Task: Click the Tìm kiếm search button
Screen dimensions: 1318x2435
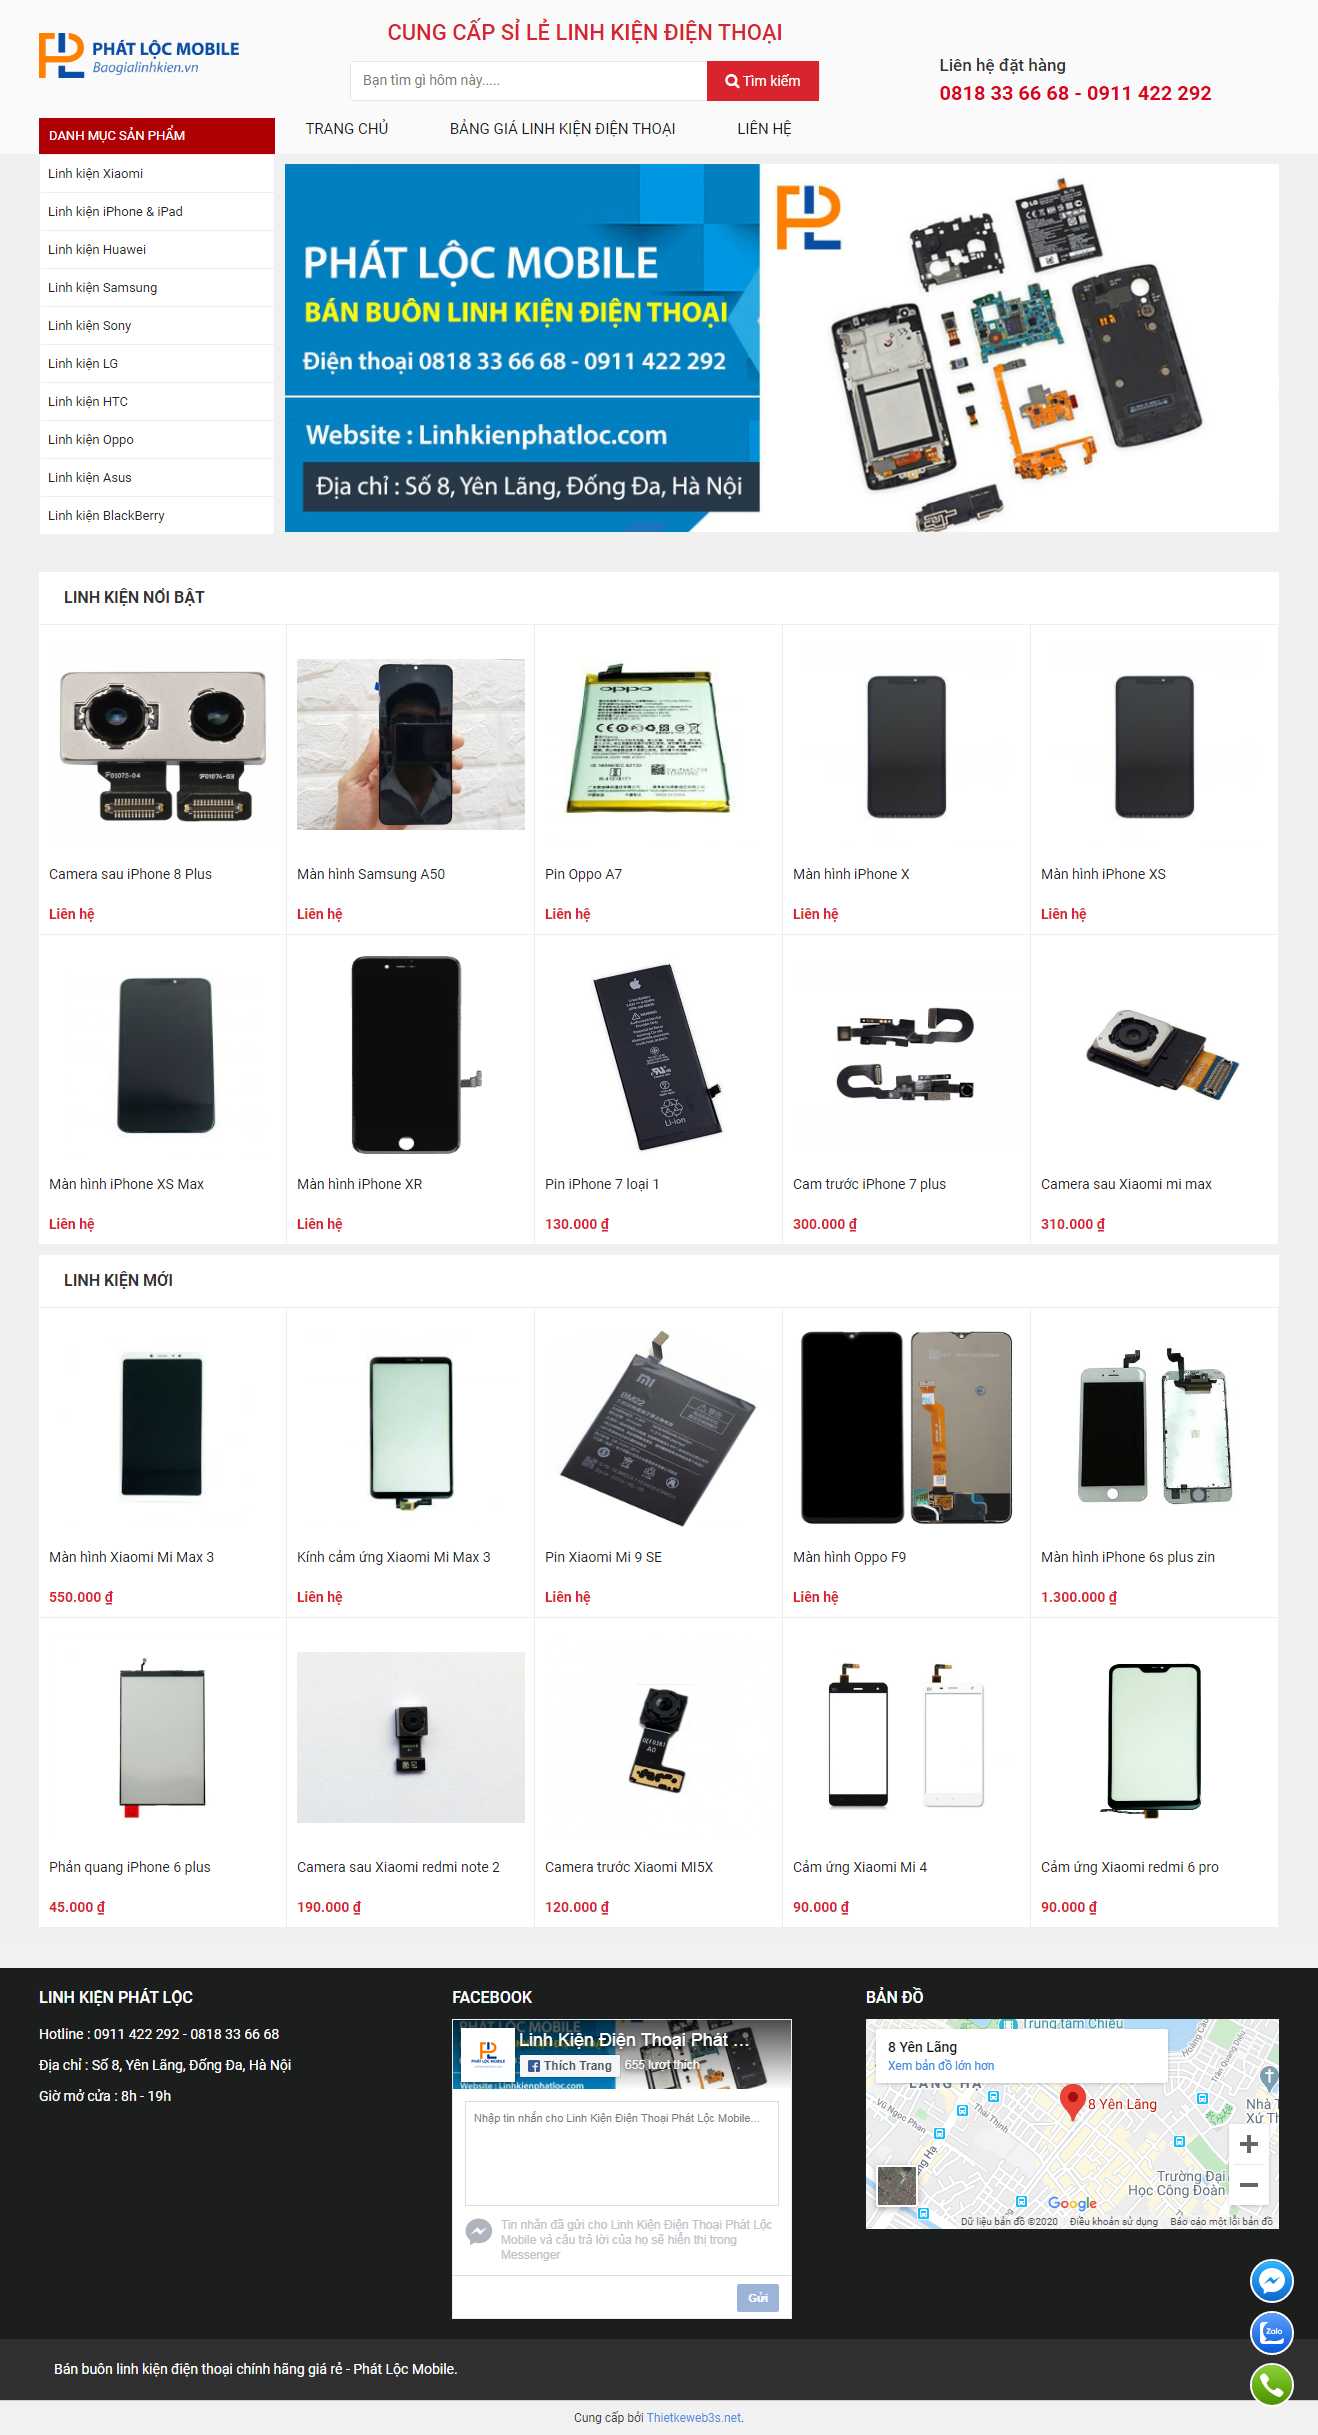Action: 763,81
